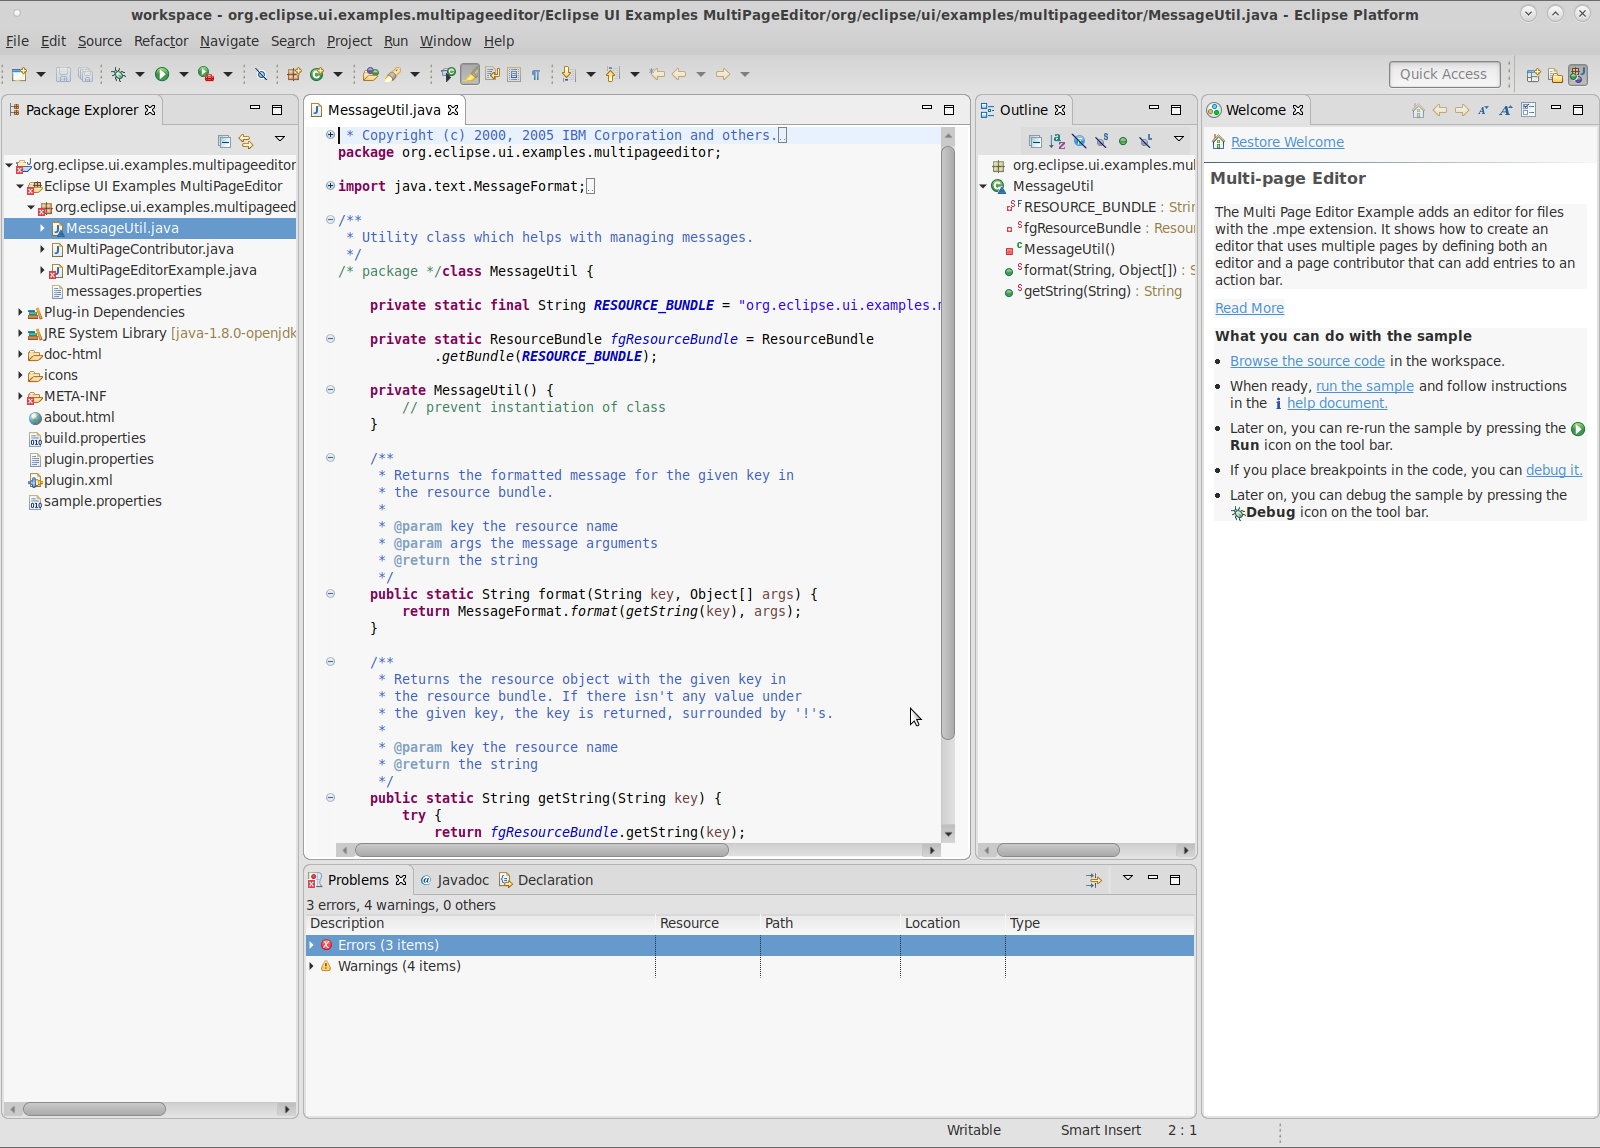Expand the META-INF folder
The image size is (1600, 1148).
[x=20, y=396]
